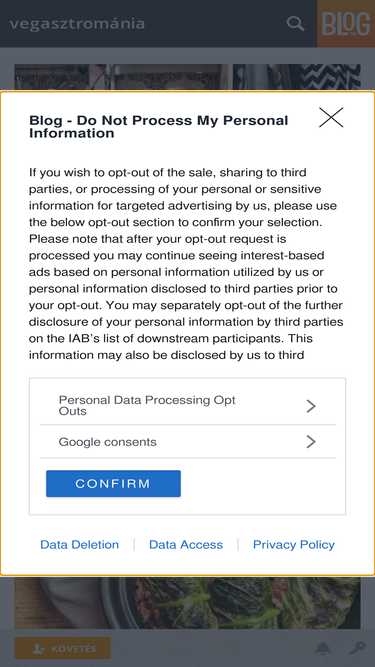Select the Google consents row label
This screenshot has width=375, height=667.
[x=108, y=442]
